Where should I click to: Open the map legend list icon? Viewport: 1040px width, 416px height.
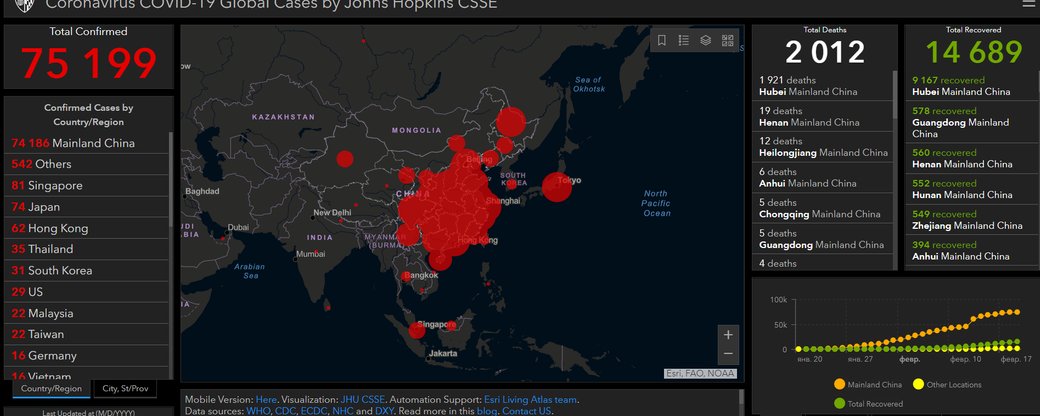point(684,40)
